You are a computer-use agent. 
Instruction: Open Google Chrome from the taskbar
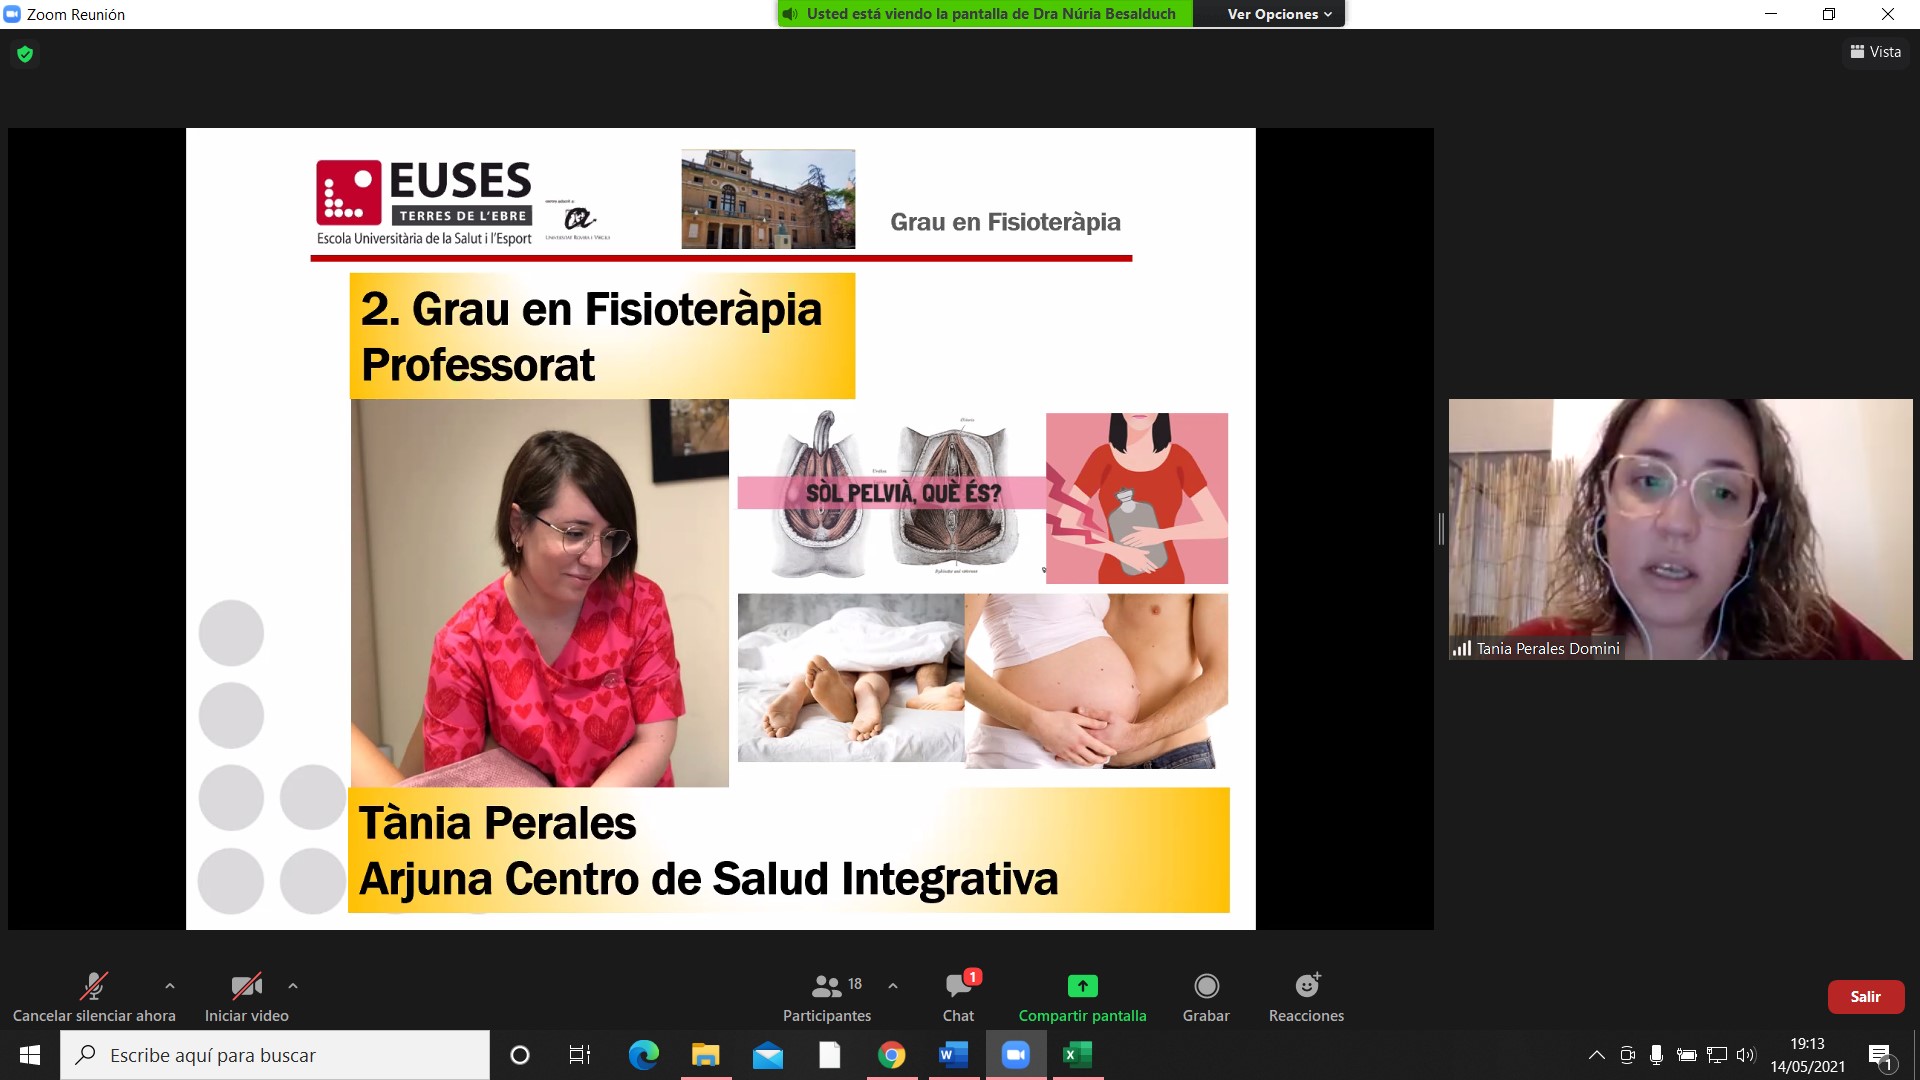[x=891, y=1055]
